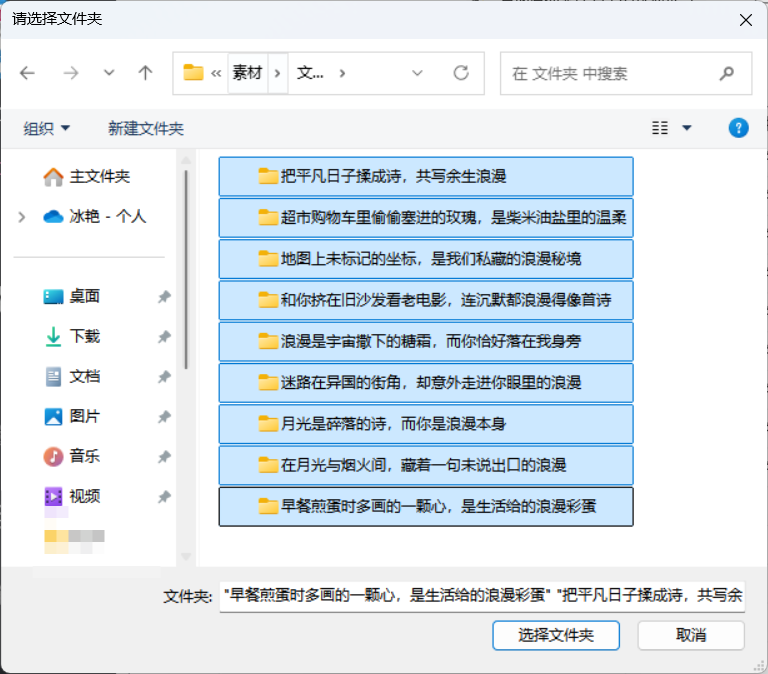
Task: Go forward using the right arrow
Action: [71, 73]
